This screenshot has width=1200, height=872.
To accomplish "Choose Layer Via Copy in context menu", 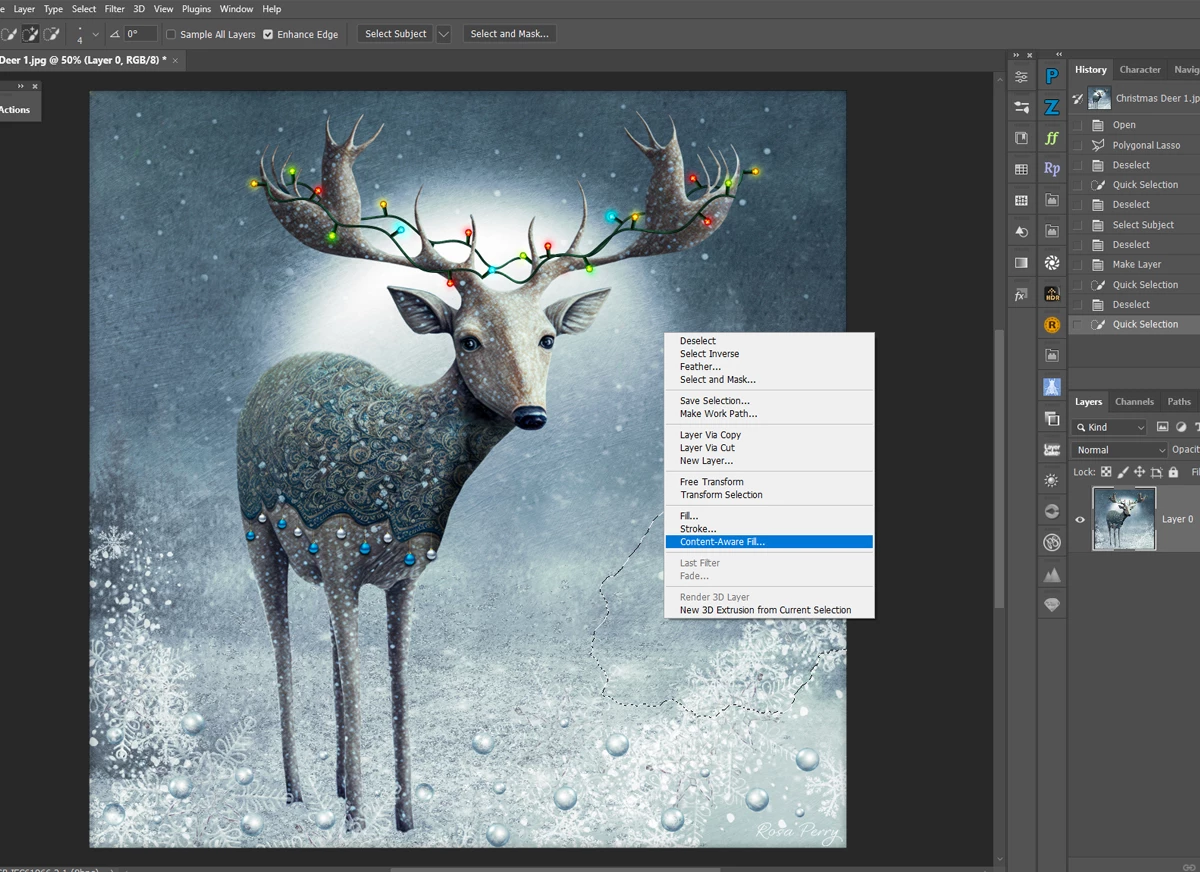I will click(x=710, y=435).
